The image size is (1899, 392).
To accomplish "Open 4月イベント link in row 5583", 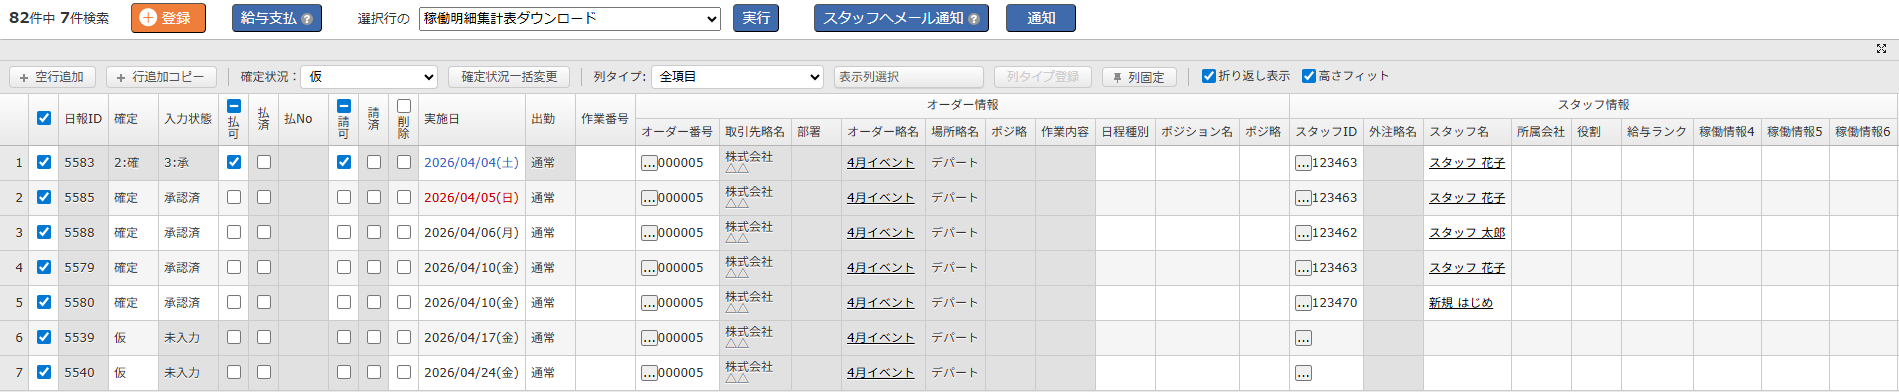I will pos(880,163).
